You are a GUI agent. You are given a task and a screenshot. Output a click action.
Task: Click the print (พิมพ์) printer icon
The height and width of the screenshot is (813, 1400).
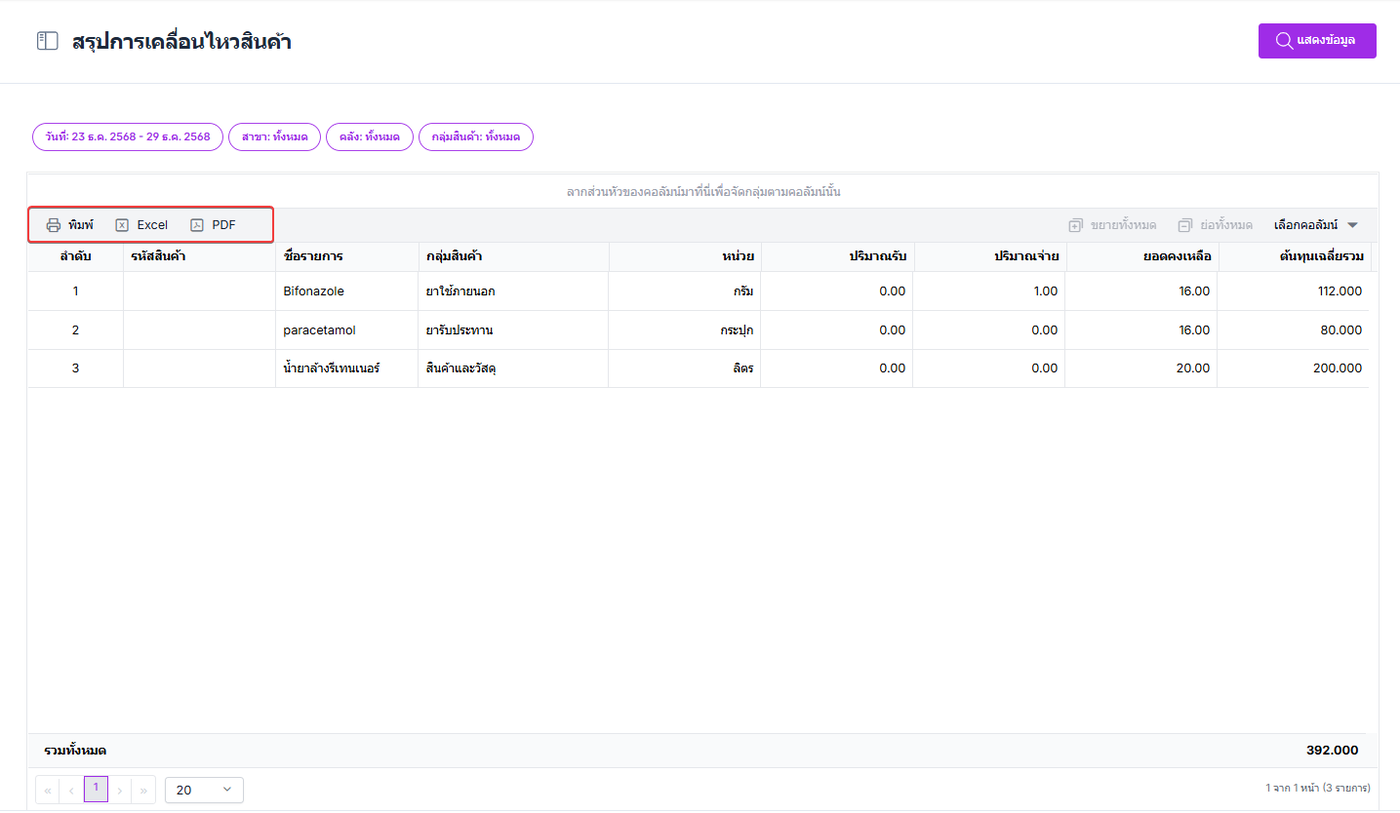[54, 225]
